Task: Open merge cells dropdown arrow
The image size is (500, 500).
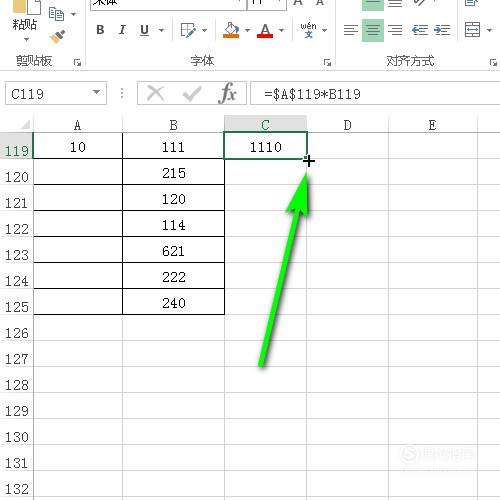Action: pyautogui.click(x=489, y=30)
